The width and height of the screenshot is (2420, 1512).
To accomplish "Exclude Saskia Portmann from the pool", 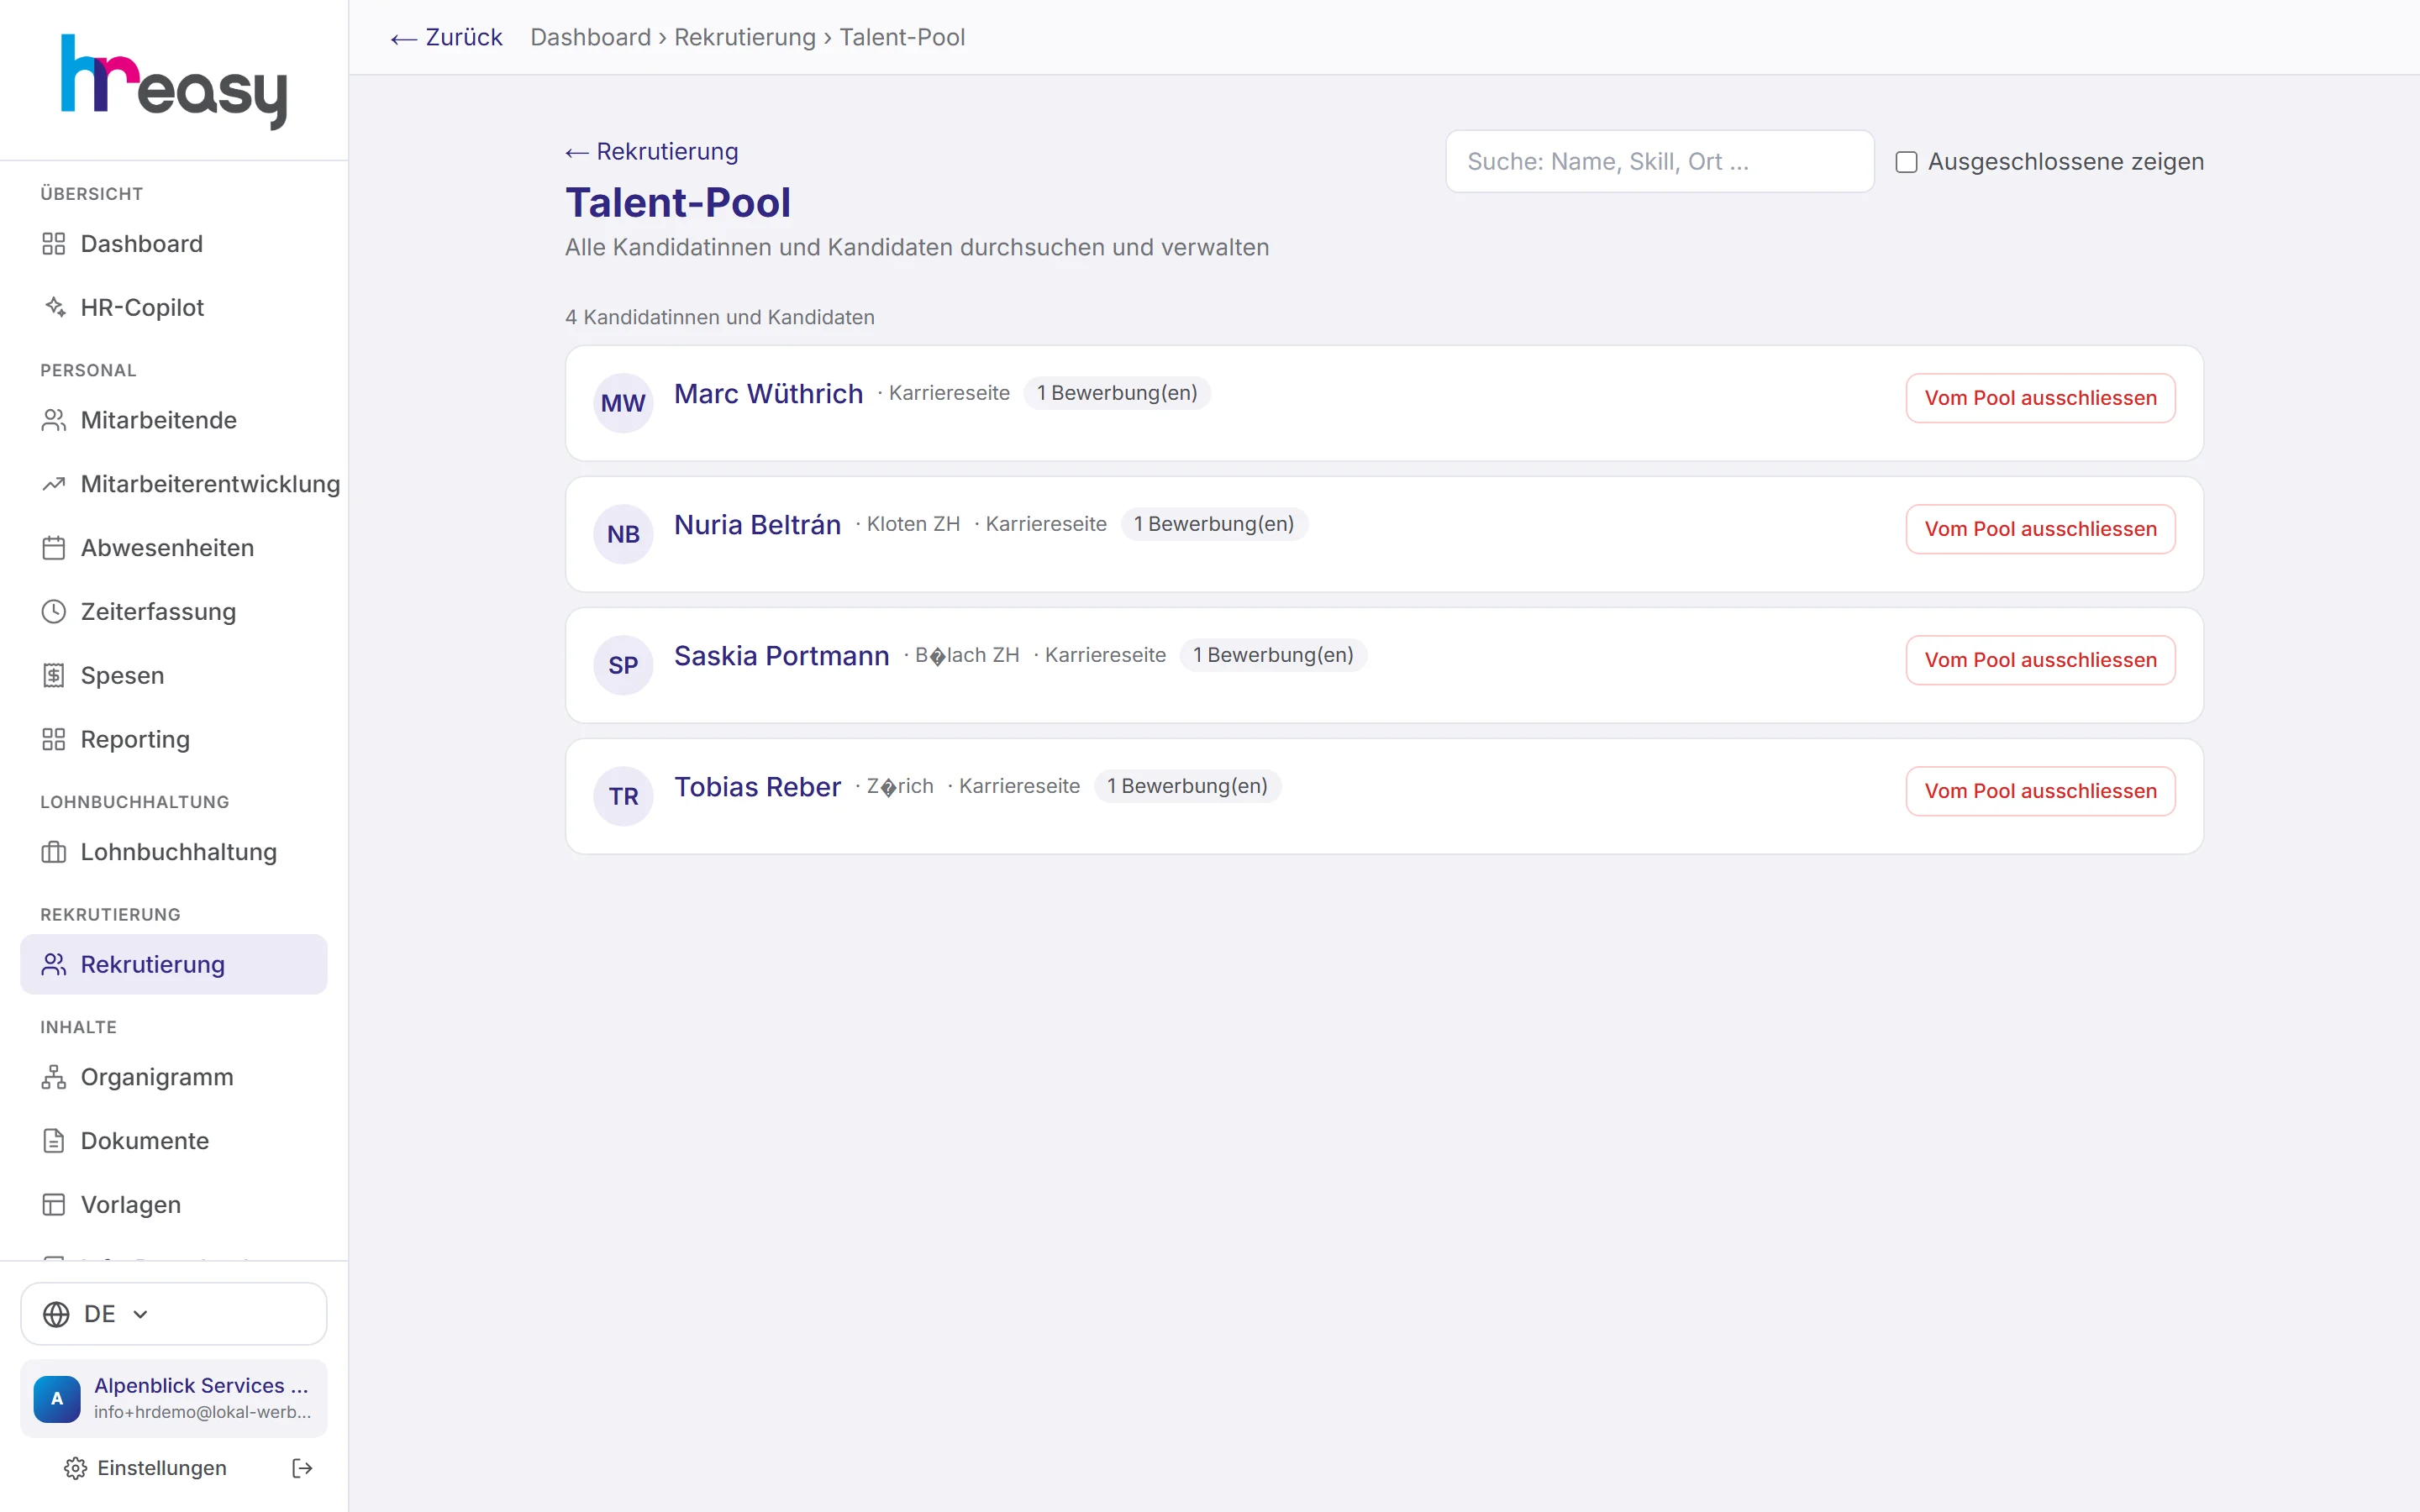I will 2040,660.
